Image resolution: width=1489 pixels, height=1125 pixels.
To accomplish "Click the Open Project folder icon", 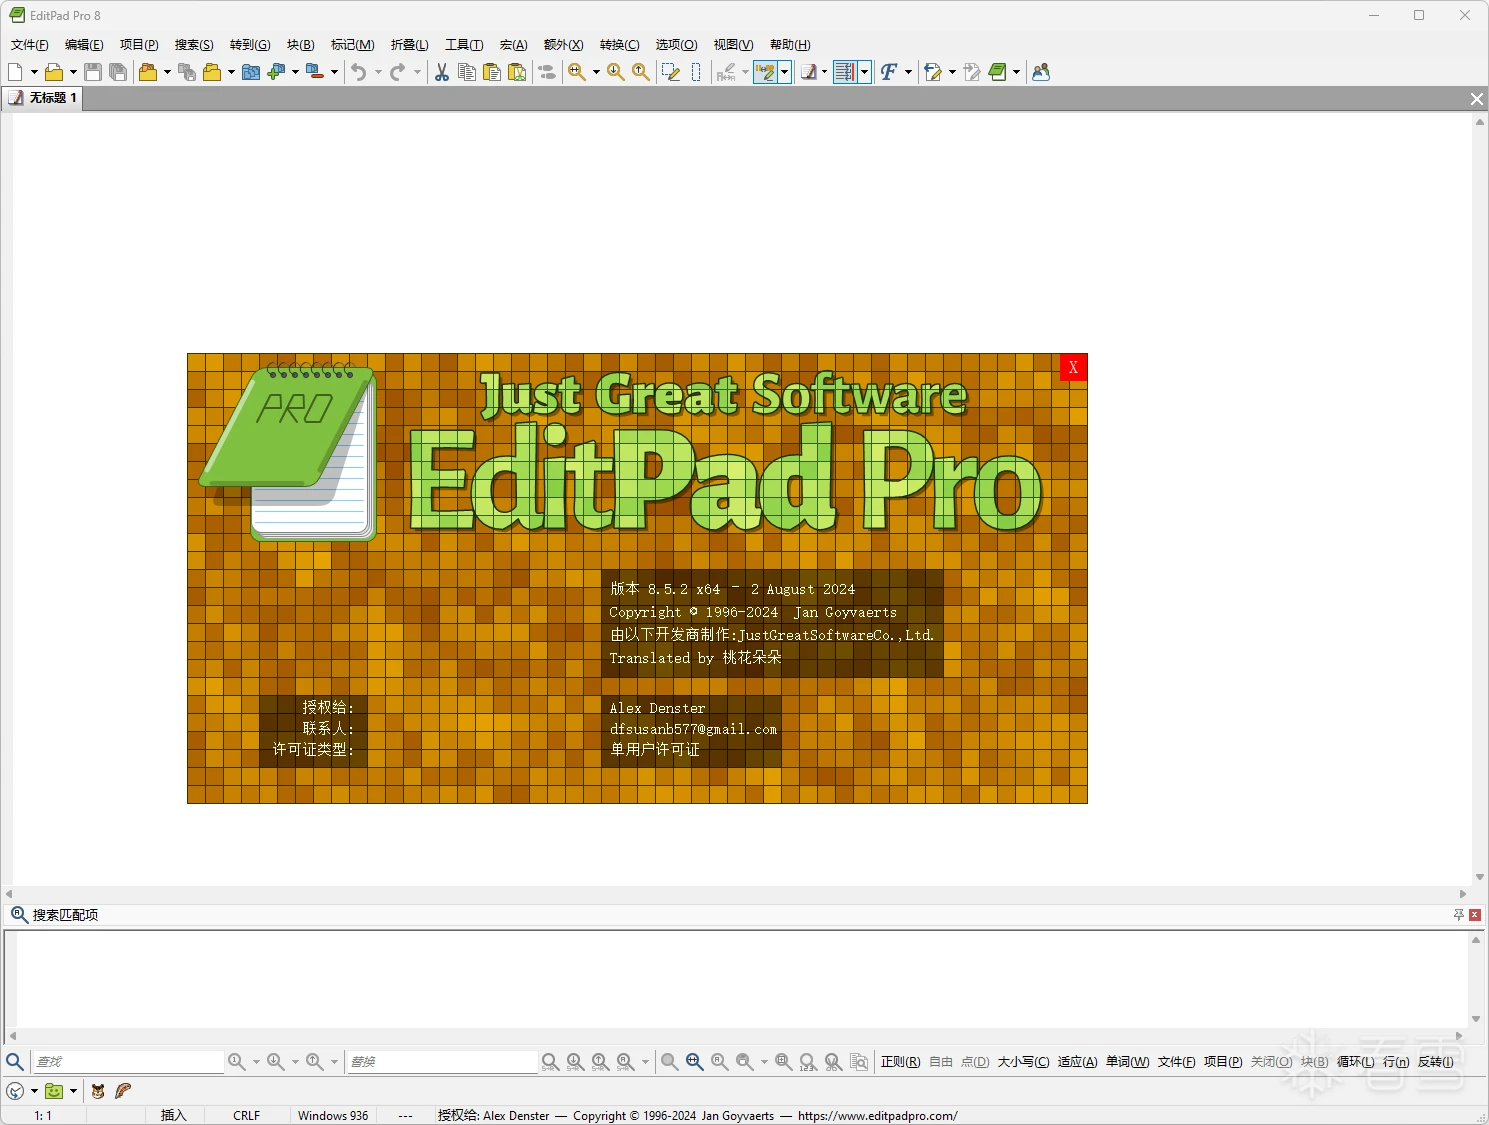I will [148, 72].
